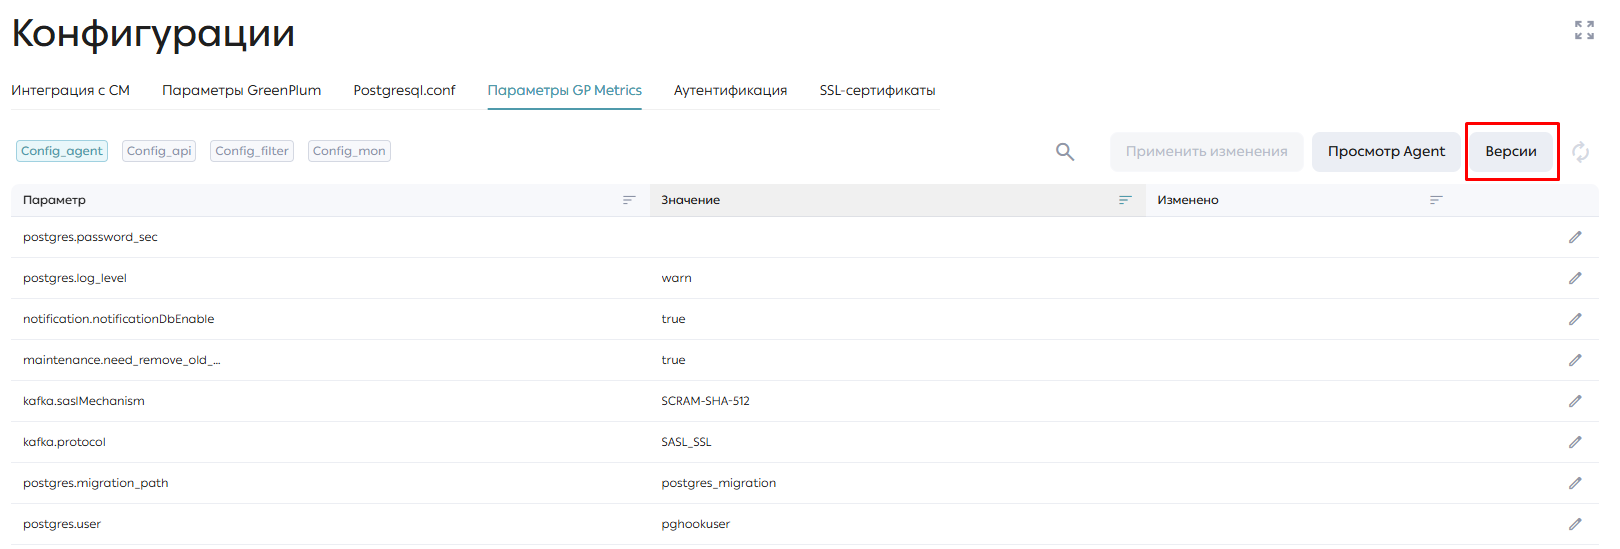
Task: Open SSL-сертификаты tab
Action: 878,90
